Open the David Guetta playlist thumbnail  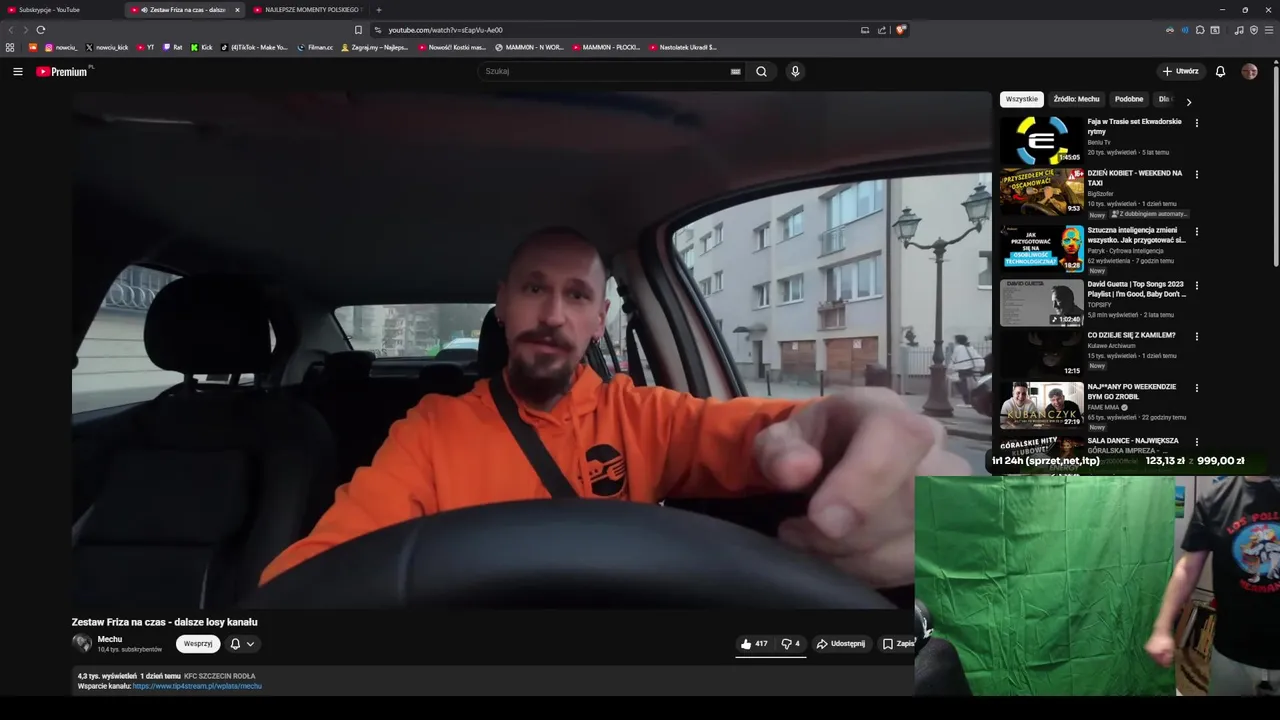pyautogui.click(x=1042, y=302)
